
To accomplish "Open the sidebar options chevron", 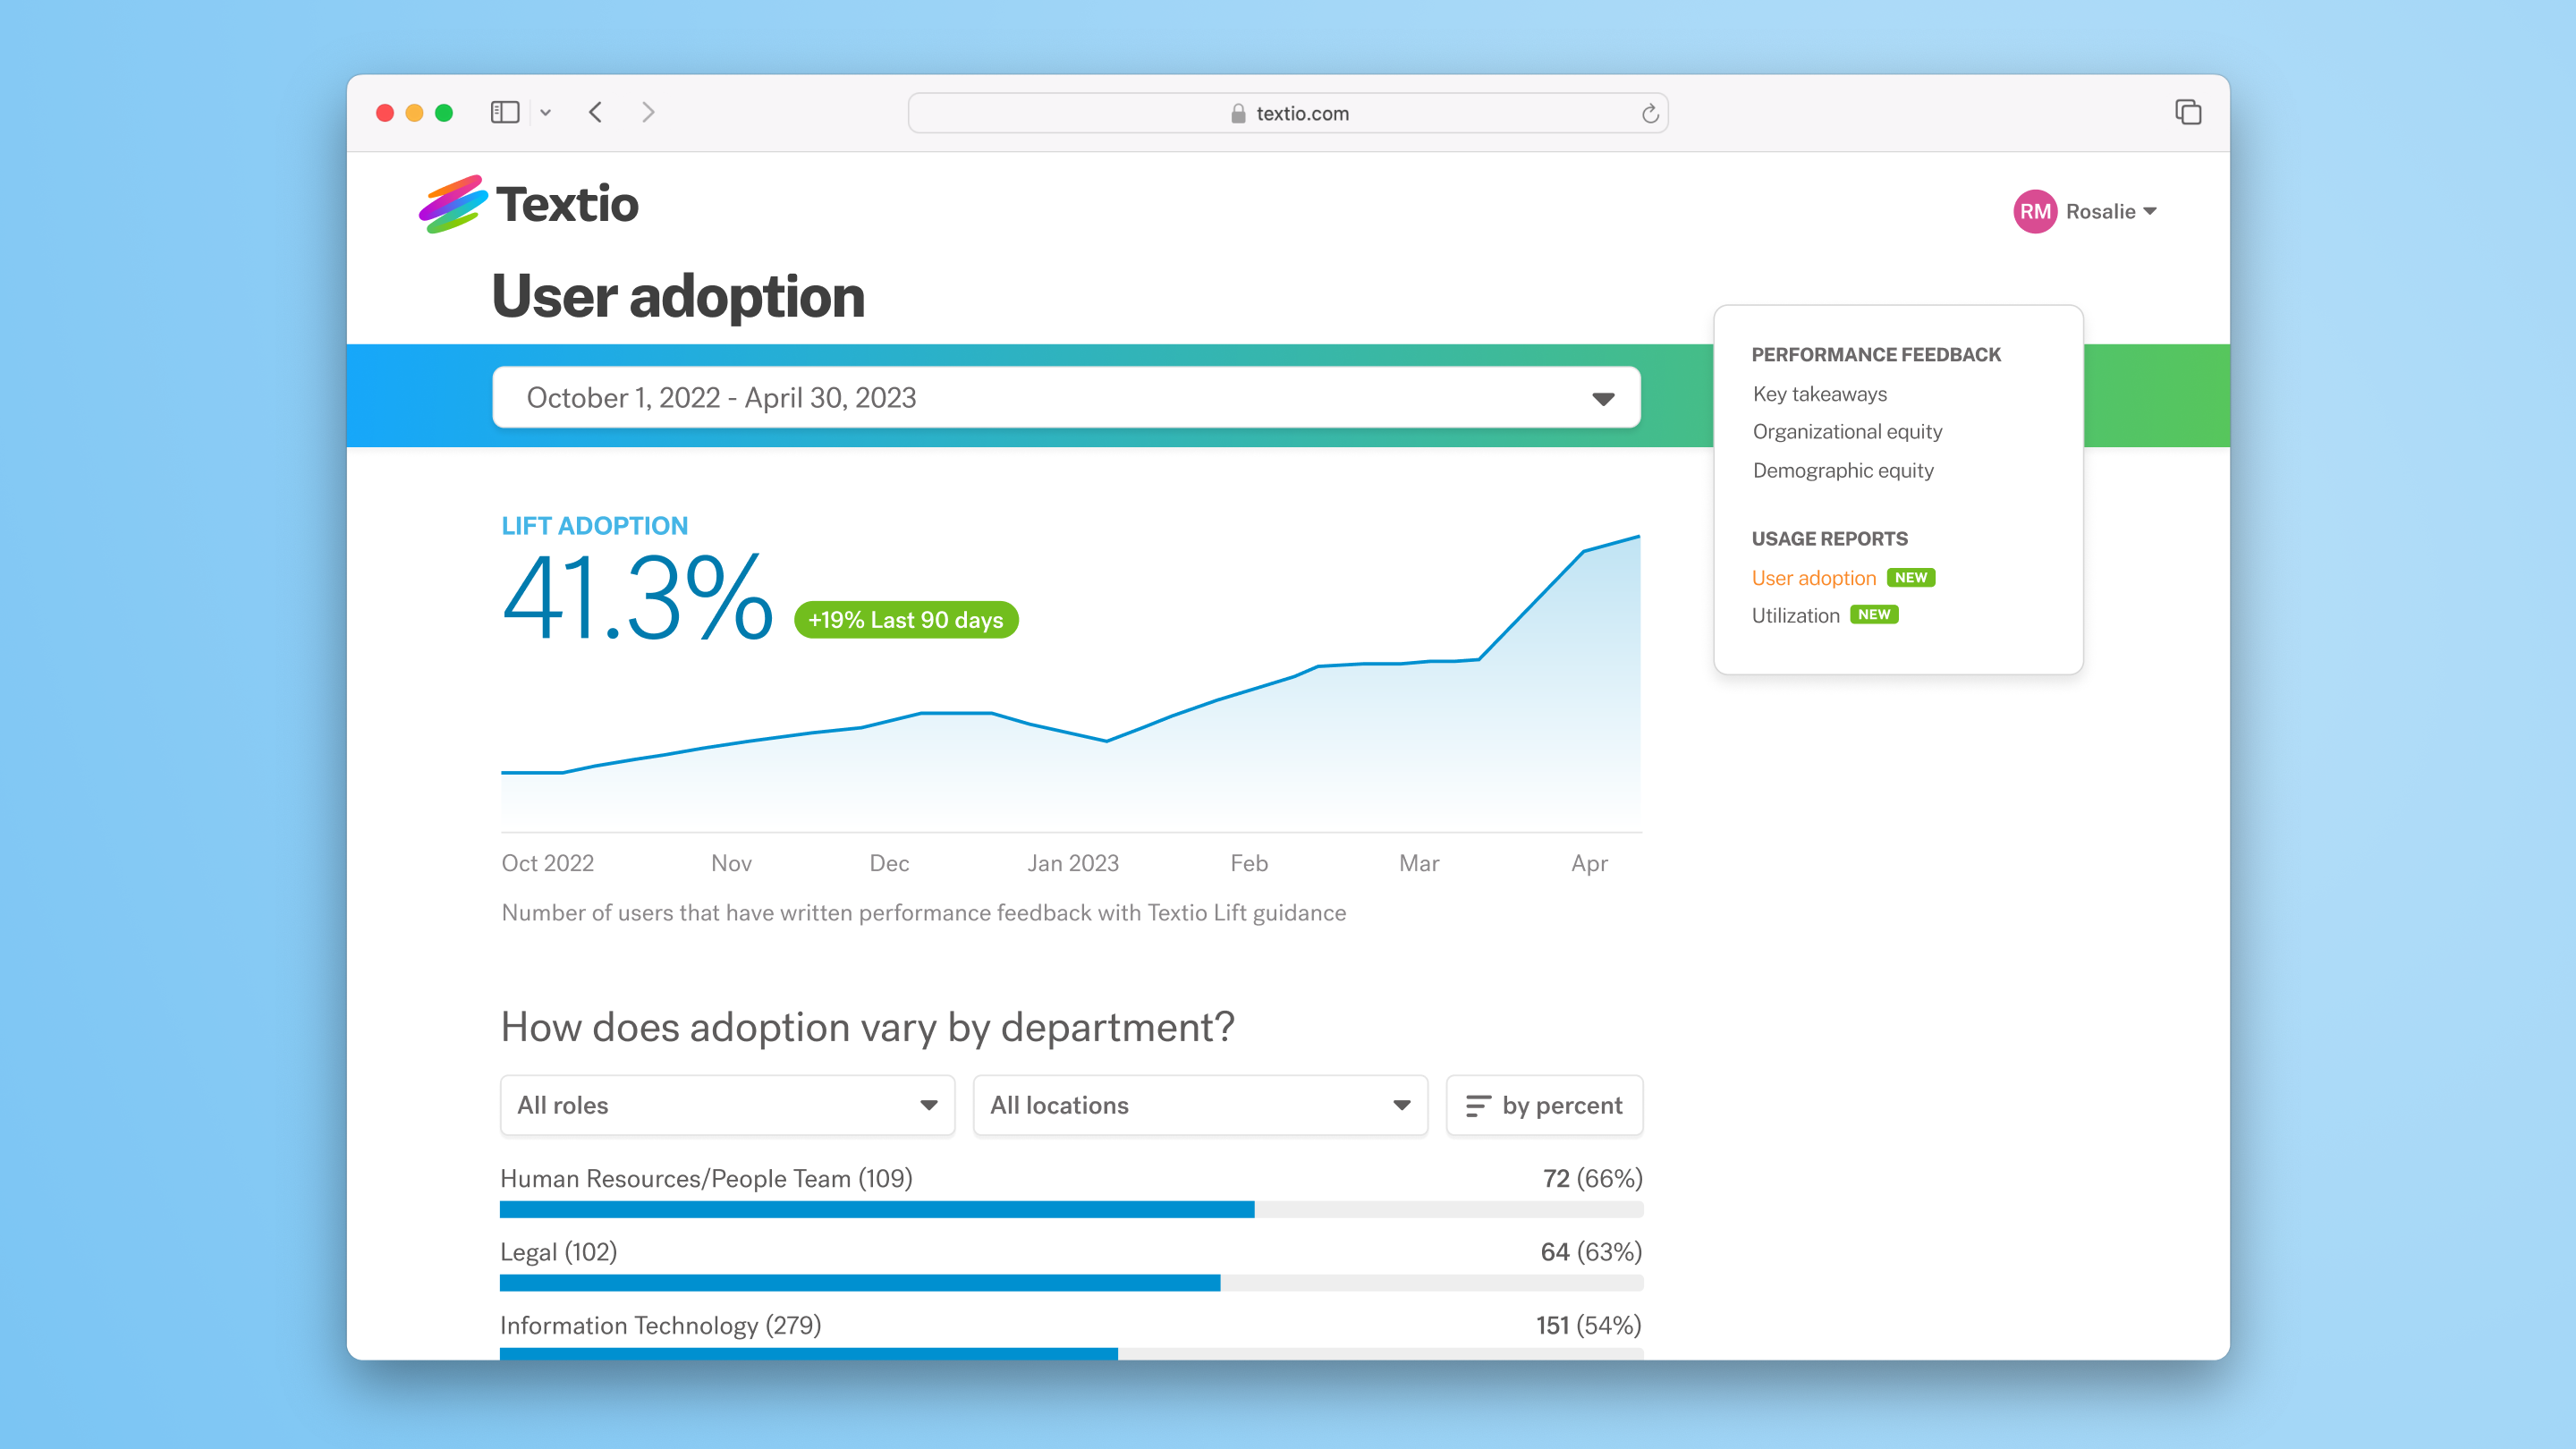I will (546, 113).
